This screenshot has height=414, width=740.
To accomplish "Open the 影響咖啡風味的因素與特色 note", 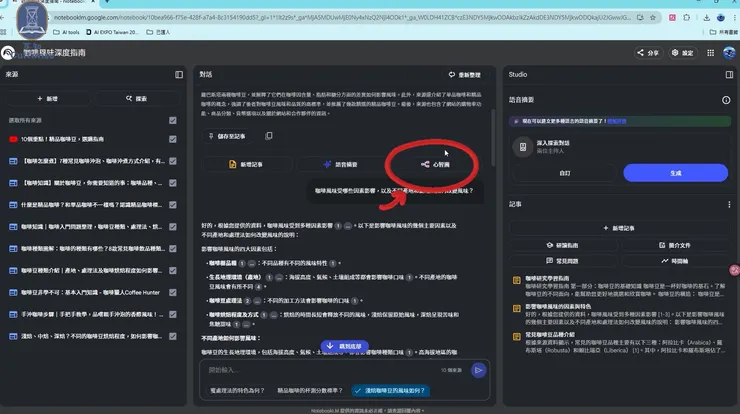I will click(620, 314).
